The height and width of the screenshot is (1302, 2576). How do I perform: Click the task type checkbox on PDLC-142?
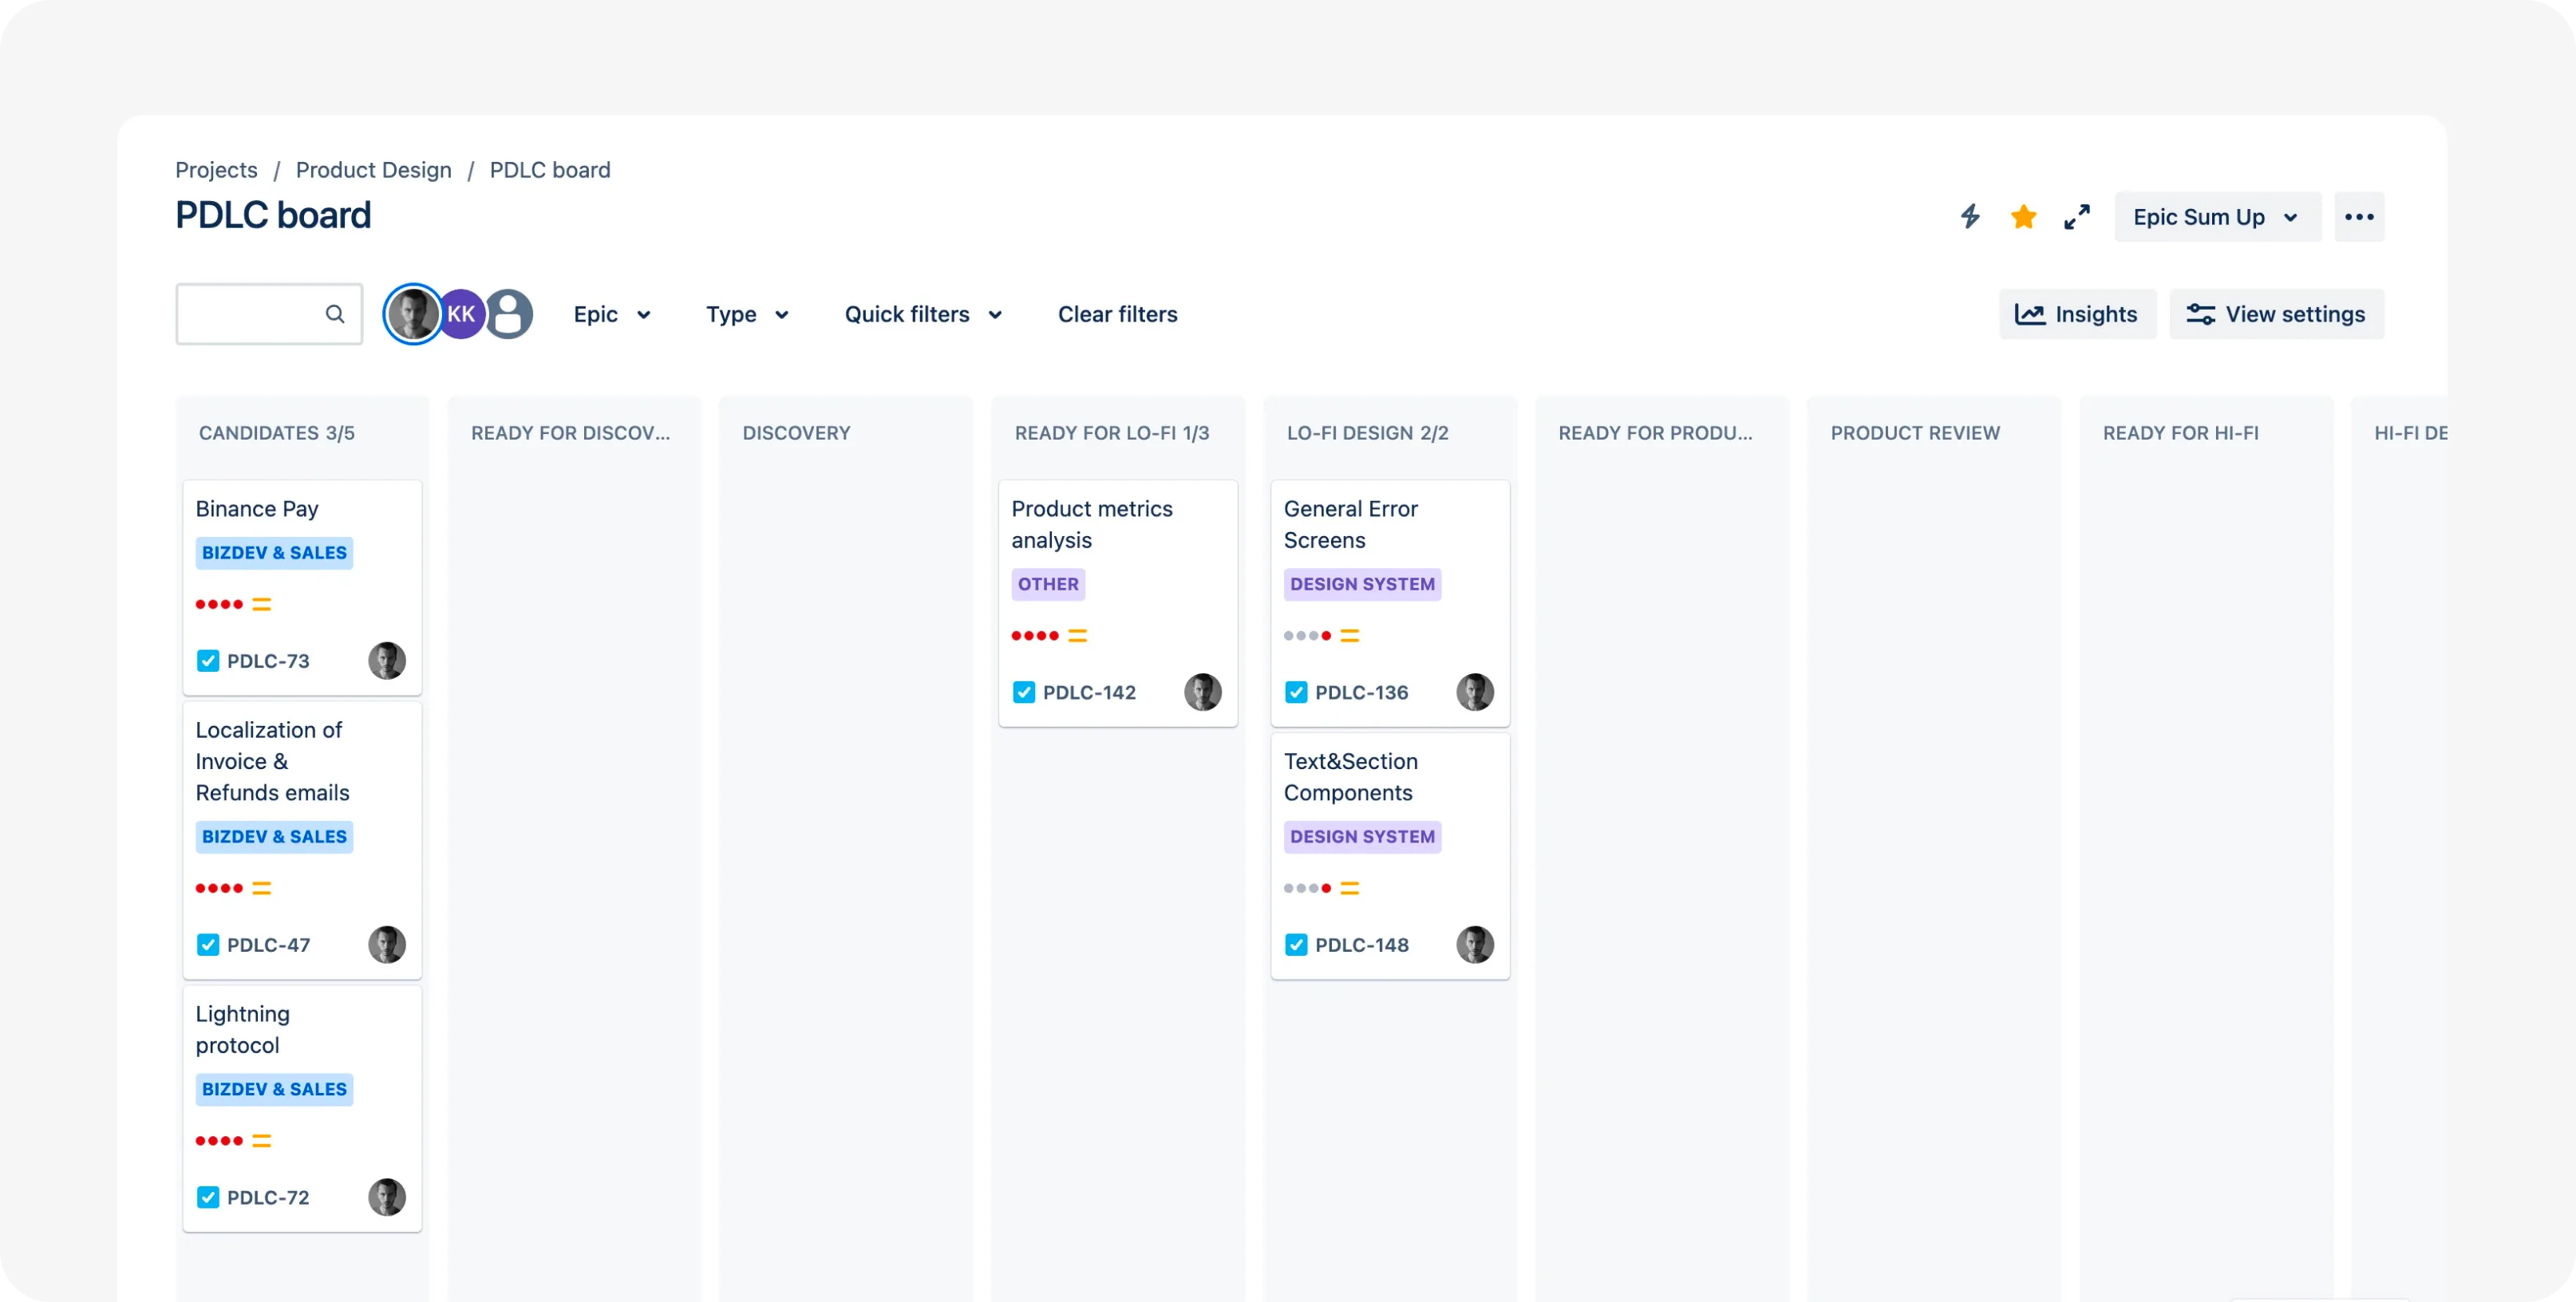click(x=1024, y=692)
